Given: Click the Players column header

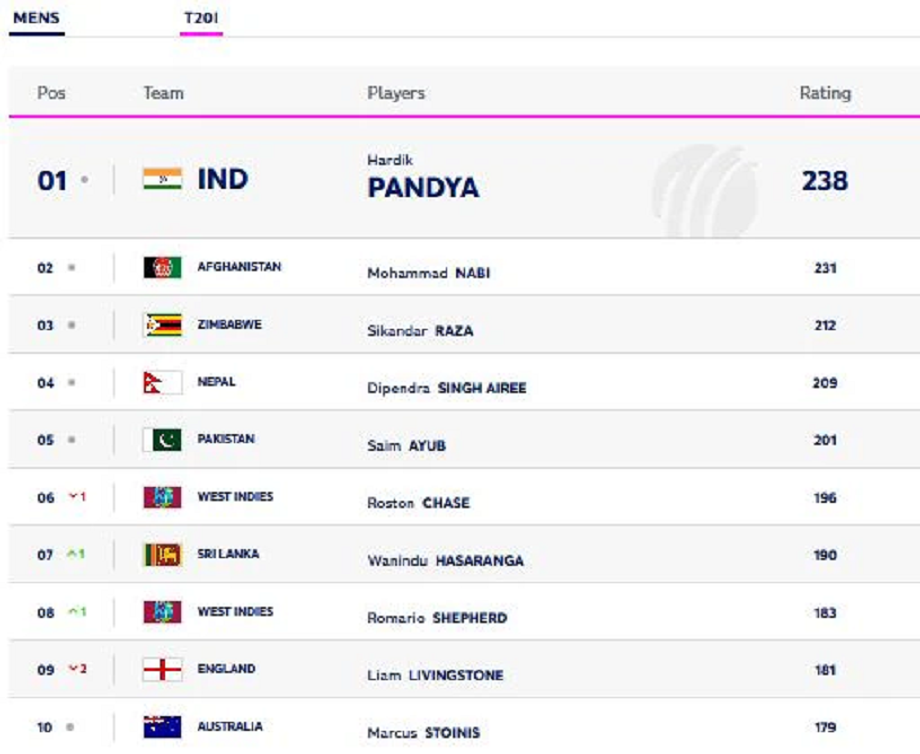Looking at the screenshot, I should click(x=396, y=93).
